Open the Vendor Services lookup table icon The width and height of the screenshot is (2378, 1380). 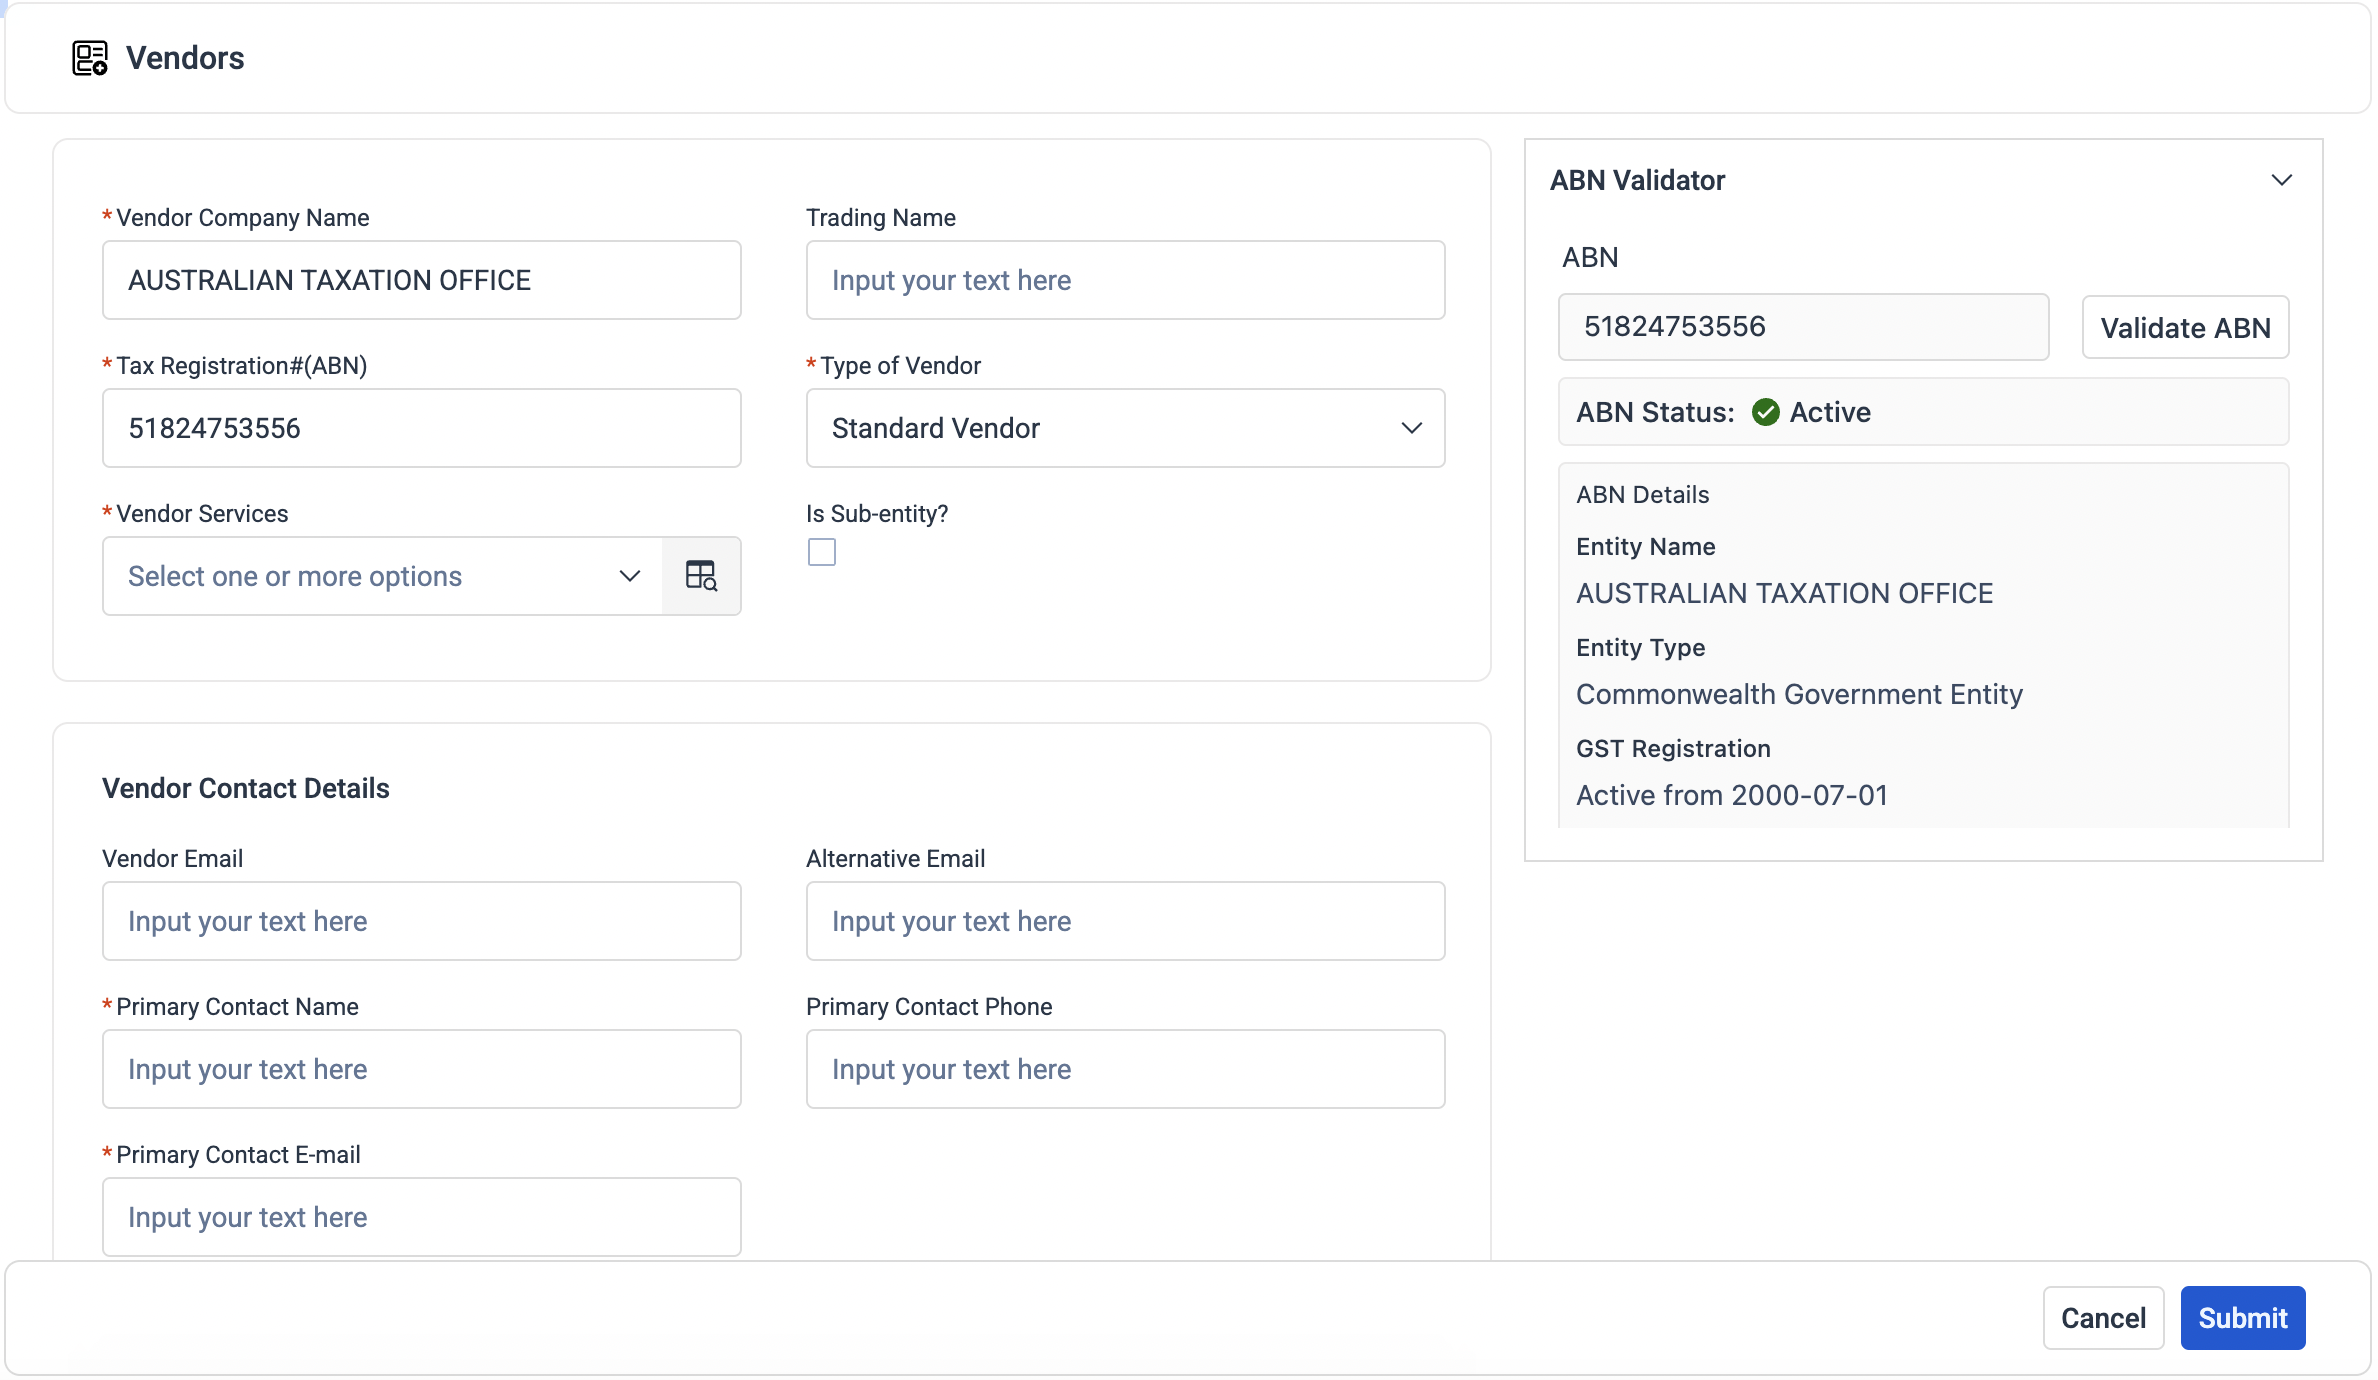click(x=701, y=576)
